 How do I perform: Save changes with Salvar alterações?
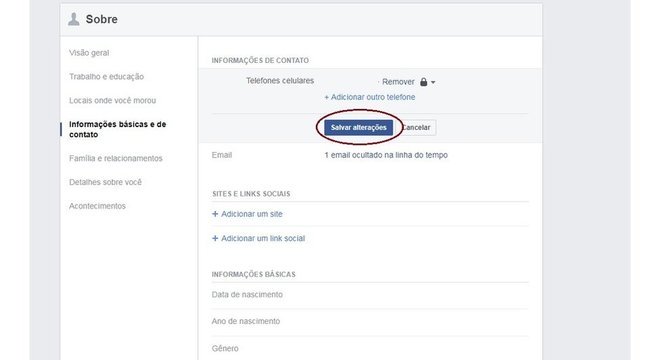click(359, 128)
